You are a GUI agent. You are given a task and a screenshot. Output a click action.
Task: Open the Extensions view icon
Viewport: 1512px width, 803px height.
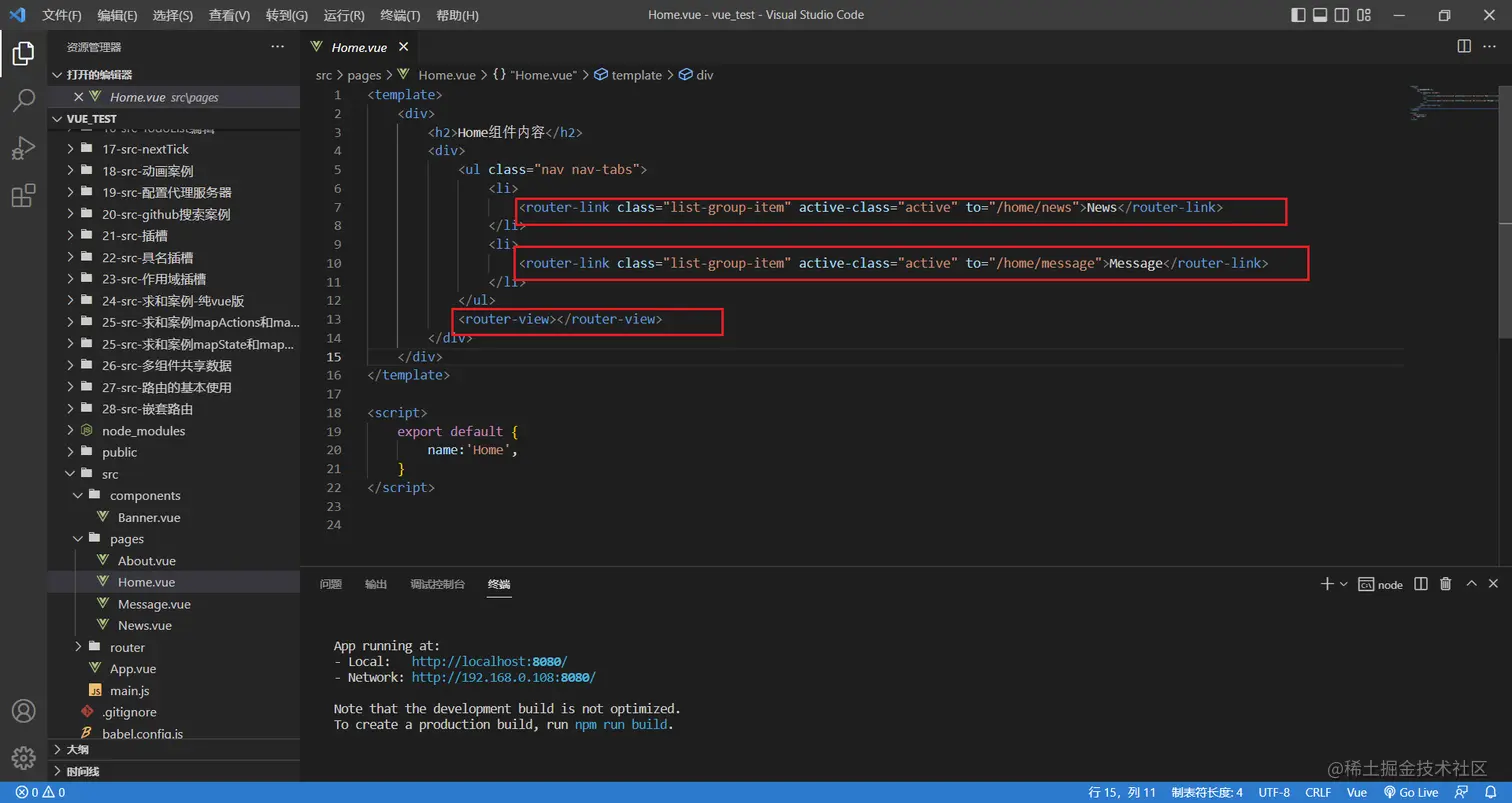(x=23, y=196)
